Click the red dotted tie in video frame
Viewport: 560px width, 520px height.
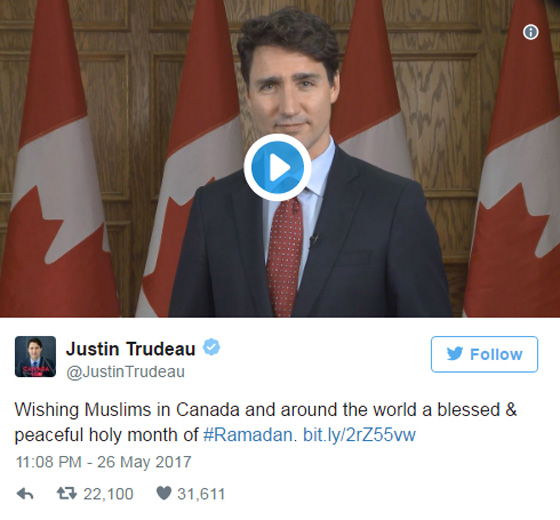[284, 255]
